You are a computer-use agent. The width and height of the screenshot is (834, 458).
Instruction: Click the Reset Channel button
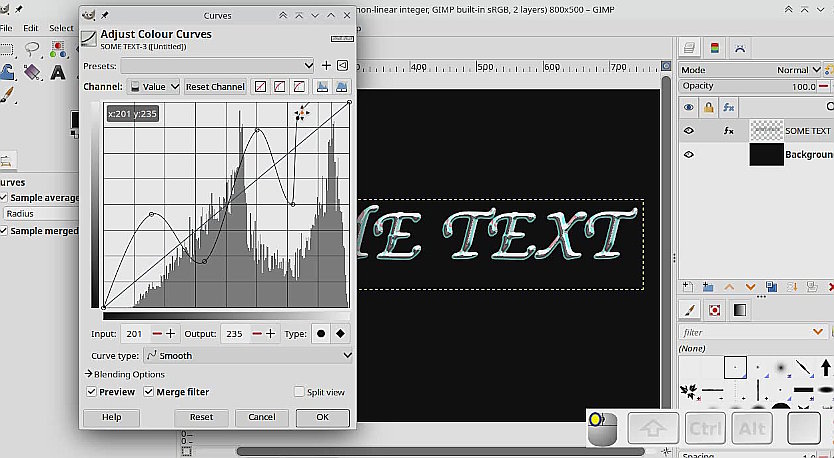pos(215,87)
